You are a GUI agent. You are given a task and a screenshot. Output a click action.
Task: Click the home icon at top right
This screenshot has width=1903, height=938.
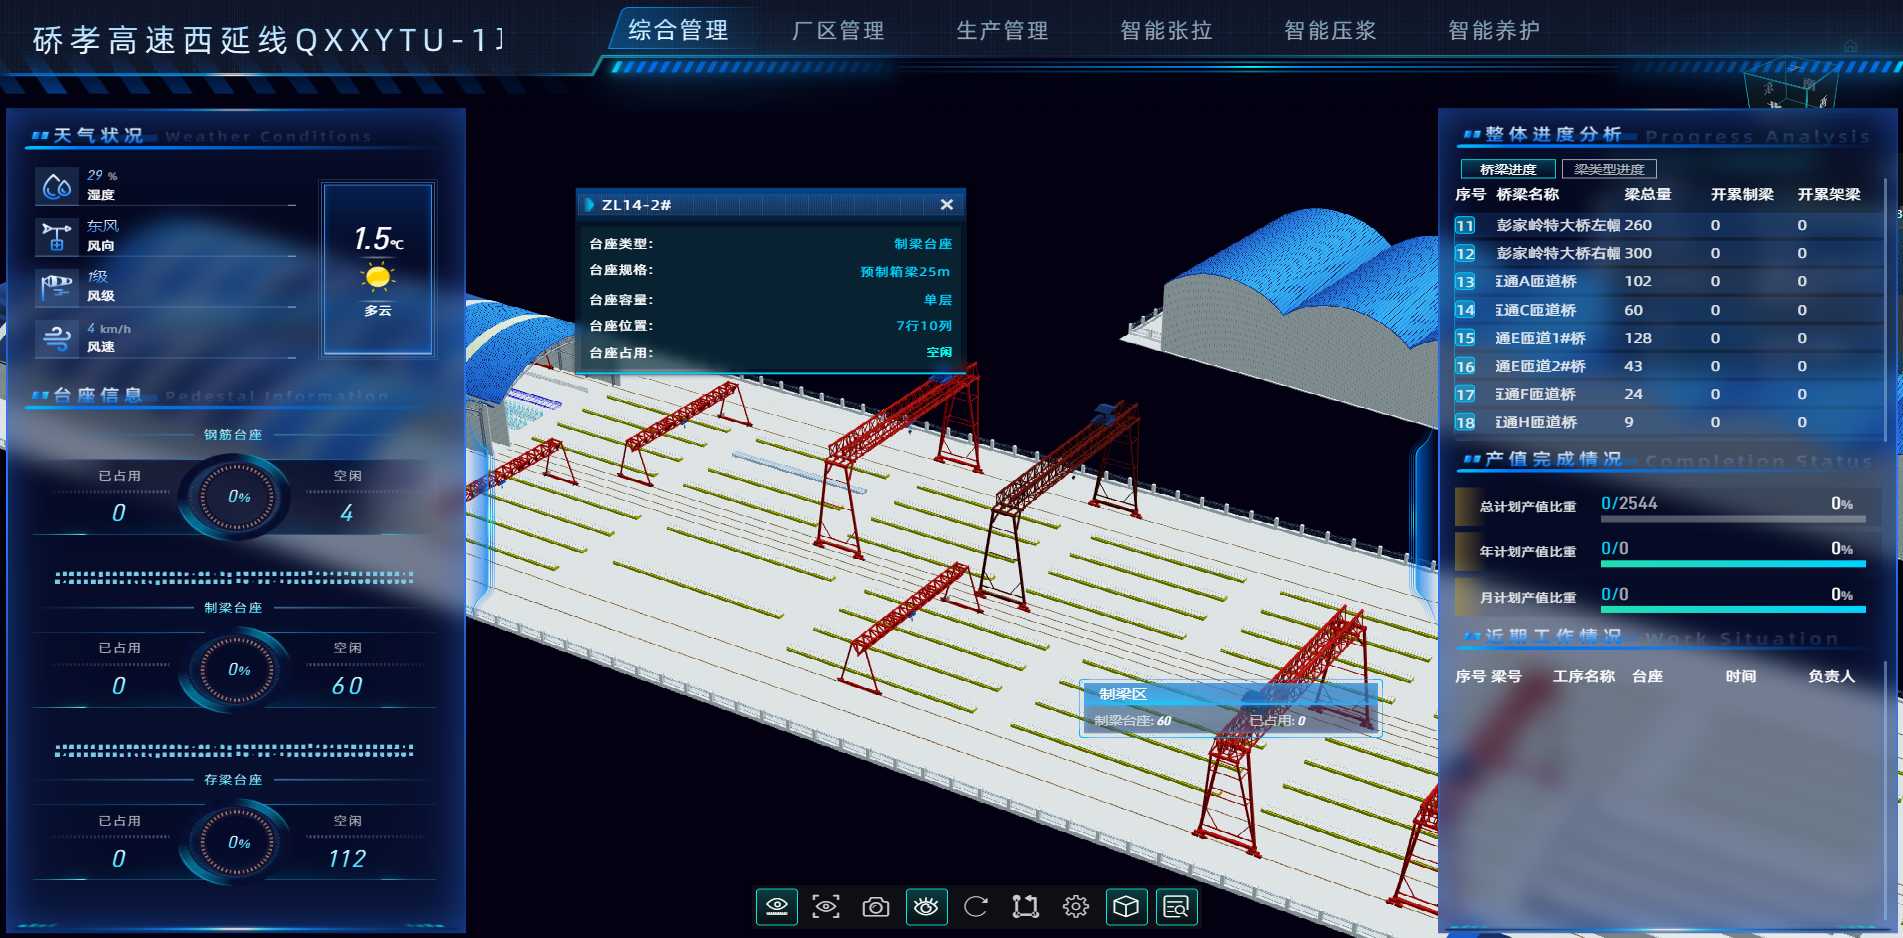coord(1850,47)
